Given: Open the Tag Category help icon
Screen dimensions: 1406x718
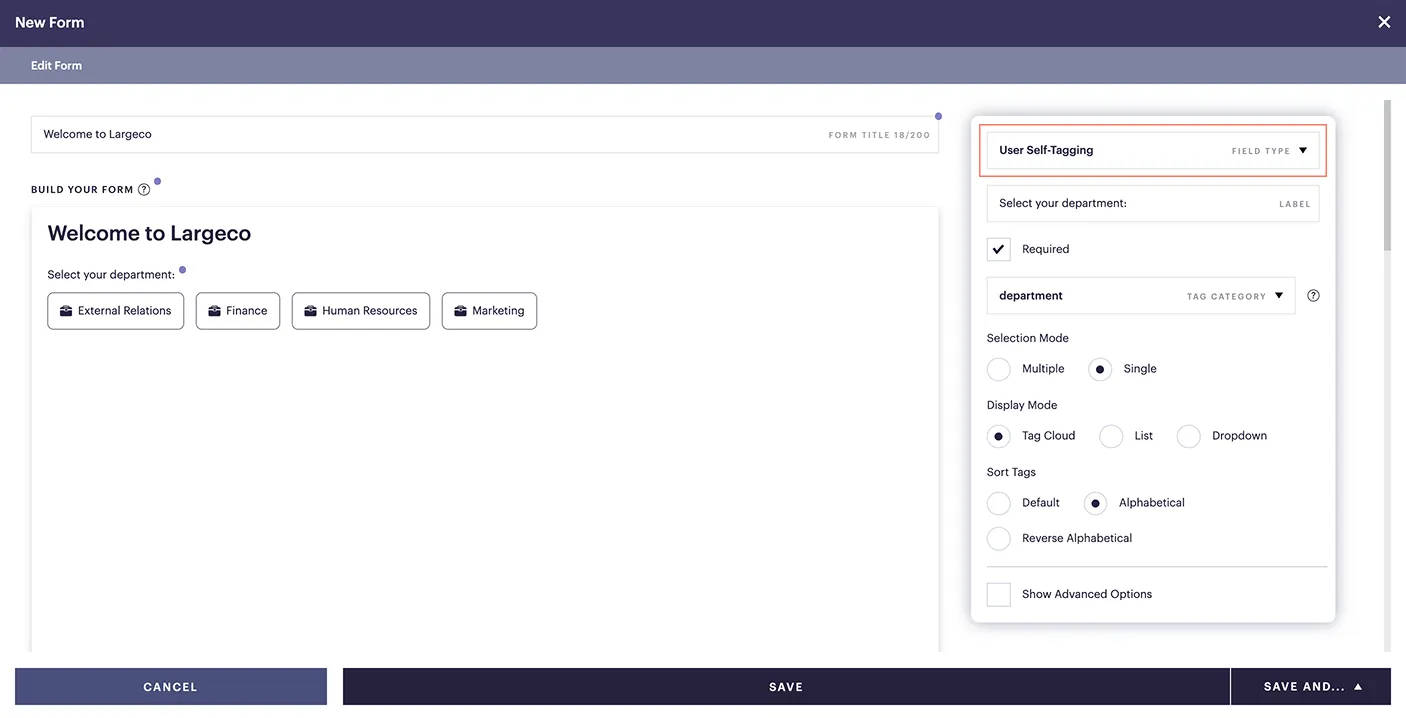Looking at the screenshot, I should (1313, 296).
